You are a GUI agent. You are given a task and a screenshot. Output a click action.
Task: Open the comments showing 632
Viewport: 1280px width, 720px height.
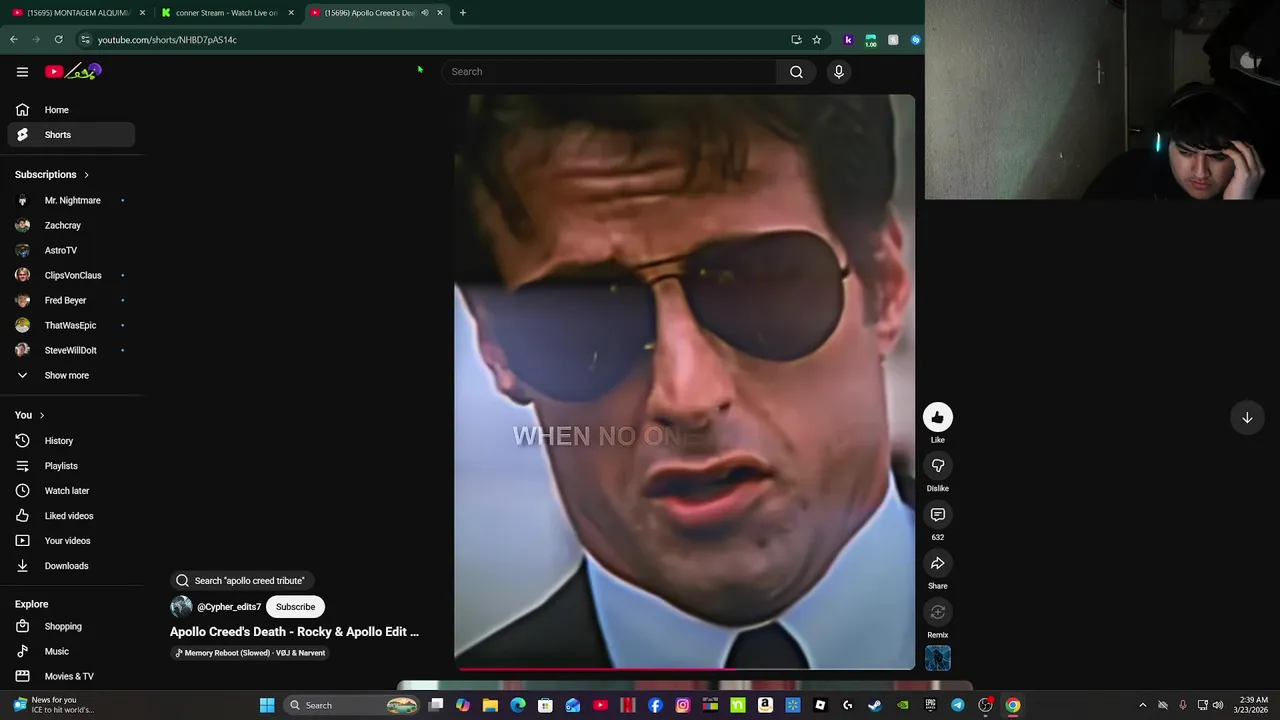937,515
